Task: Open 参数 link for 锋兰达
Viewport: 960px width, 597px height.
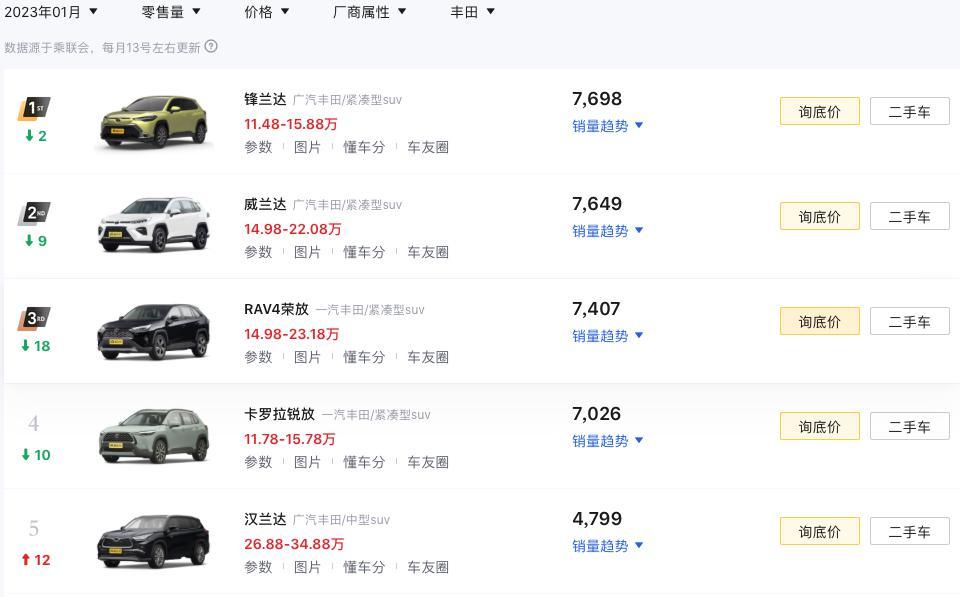Action: point(258,147)
